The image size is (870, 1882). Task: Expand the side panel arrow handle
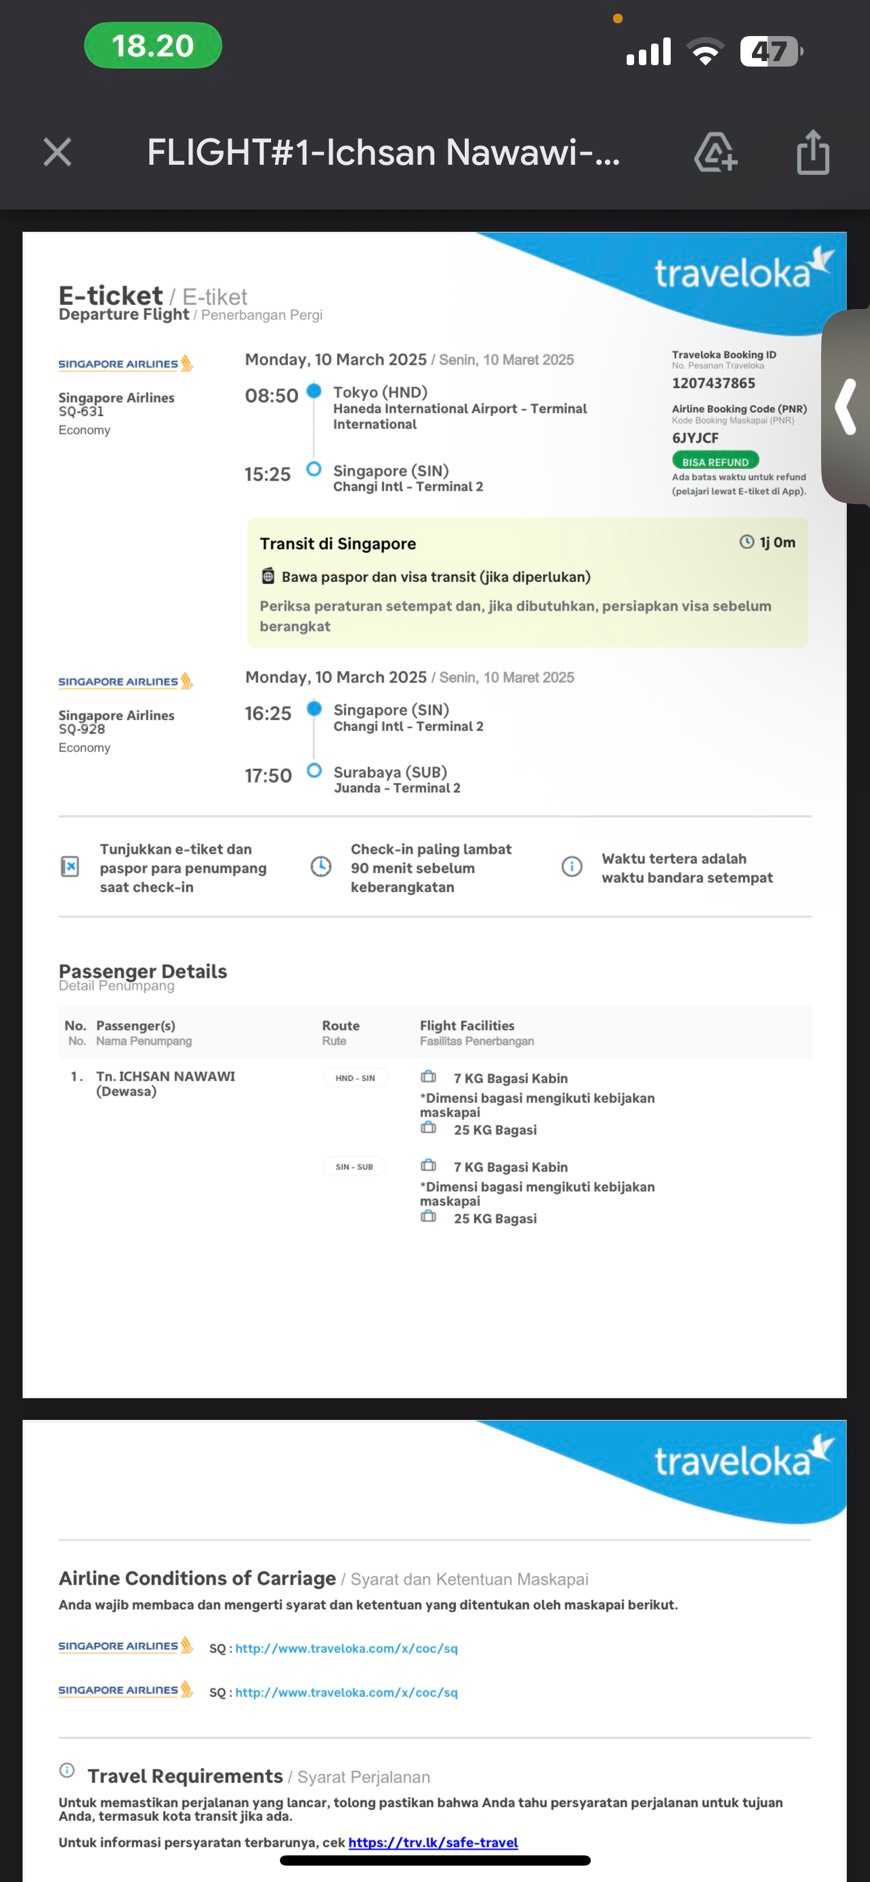pos(847,406)
